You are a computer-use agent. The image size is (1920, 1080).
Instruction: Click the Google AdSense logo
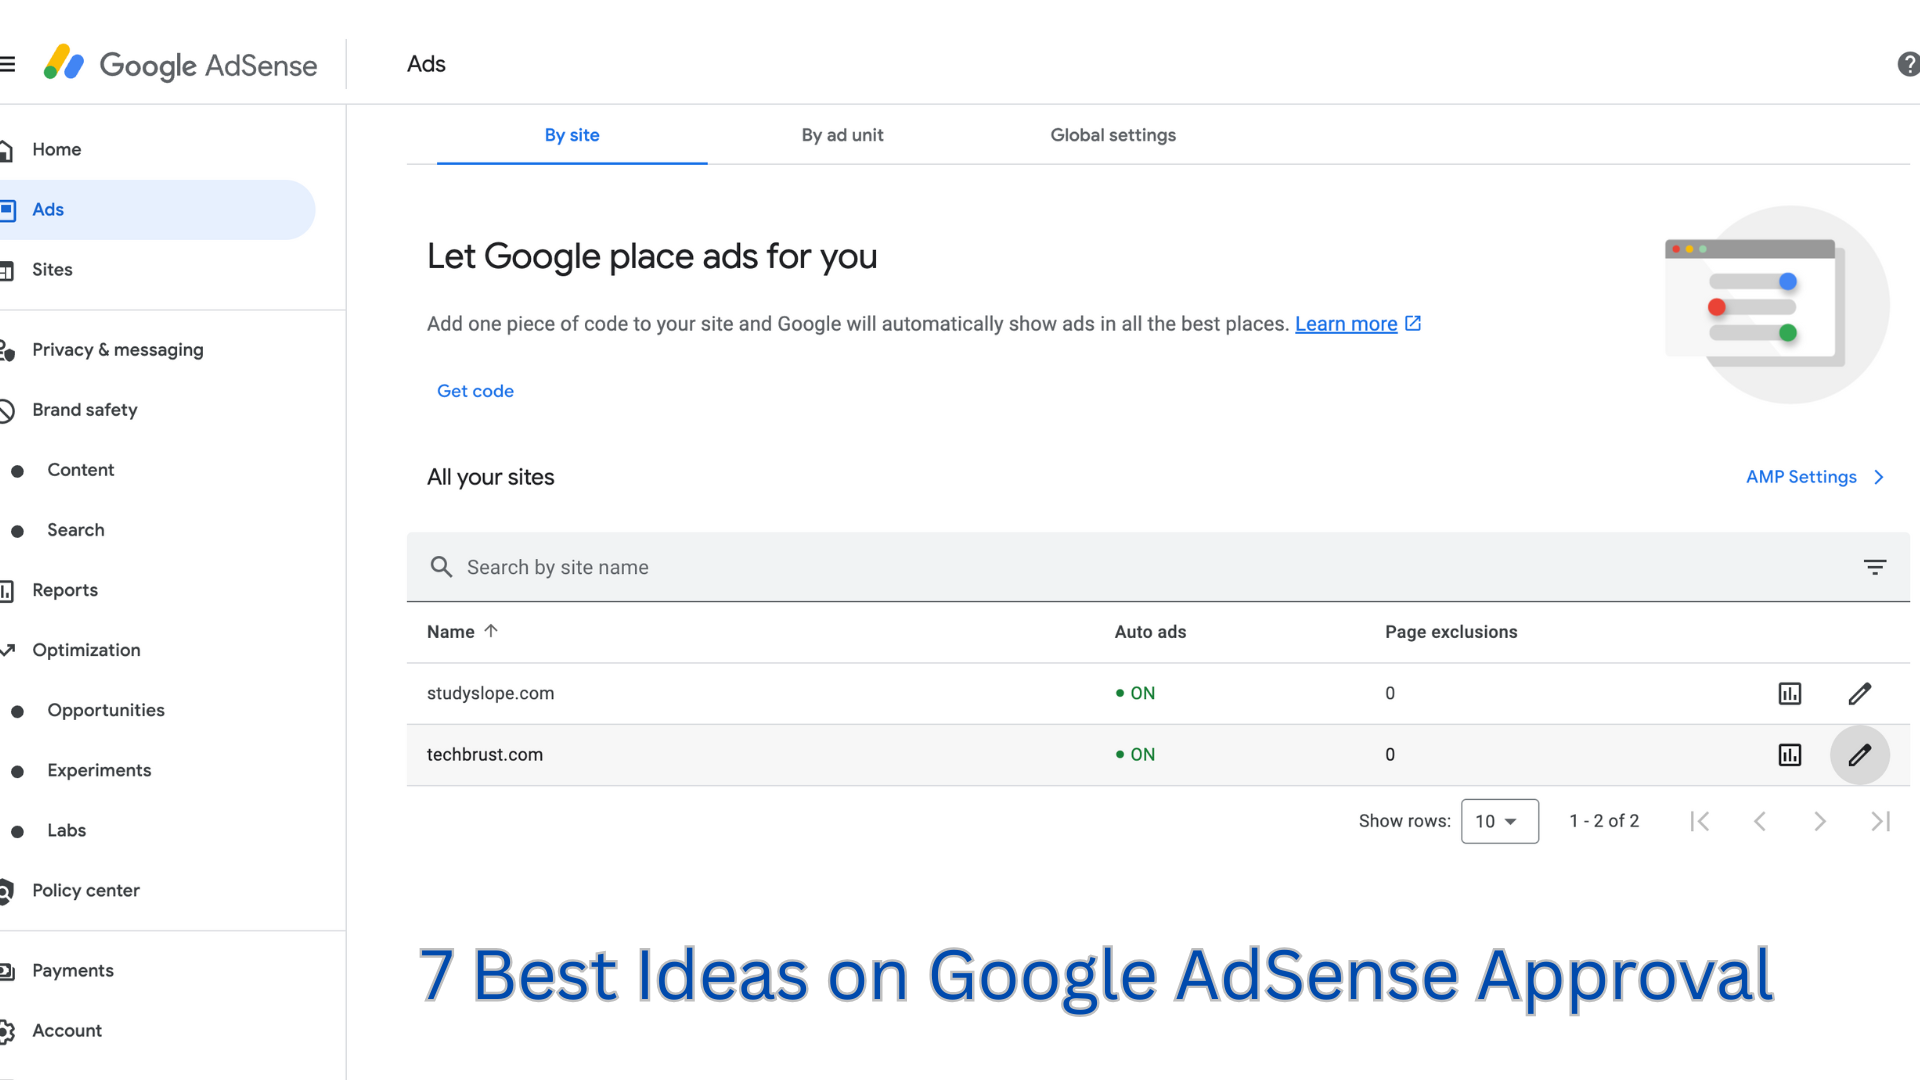tap(180, 65)
